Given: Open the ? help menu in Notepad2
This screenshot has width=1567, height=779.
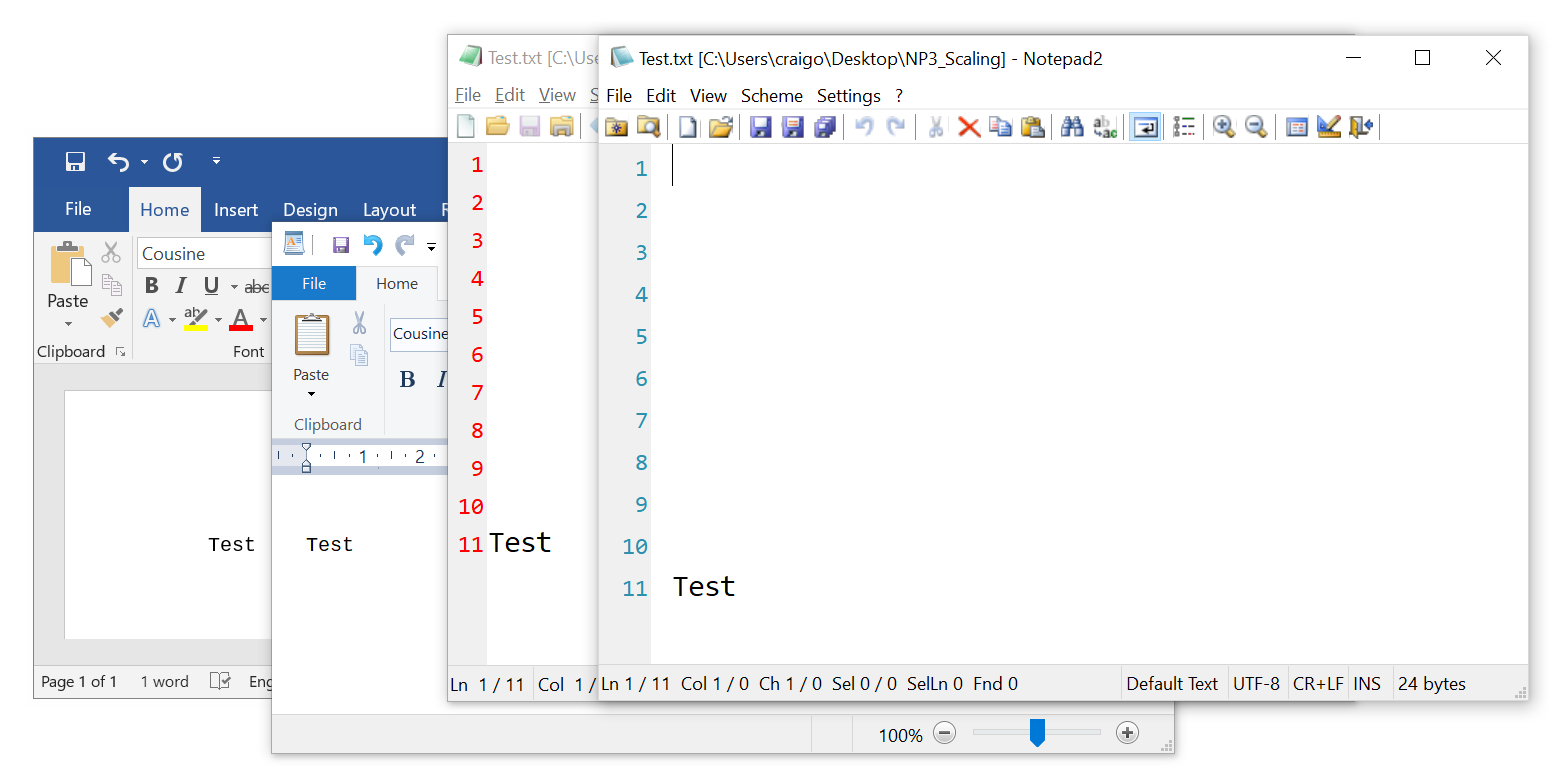Looking at the screenshot, I should pos(899,96).
